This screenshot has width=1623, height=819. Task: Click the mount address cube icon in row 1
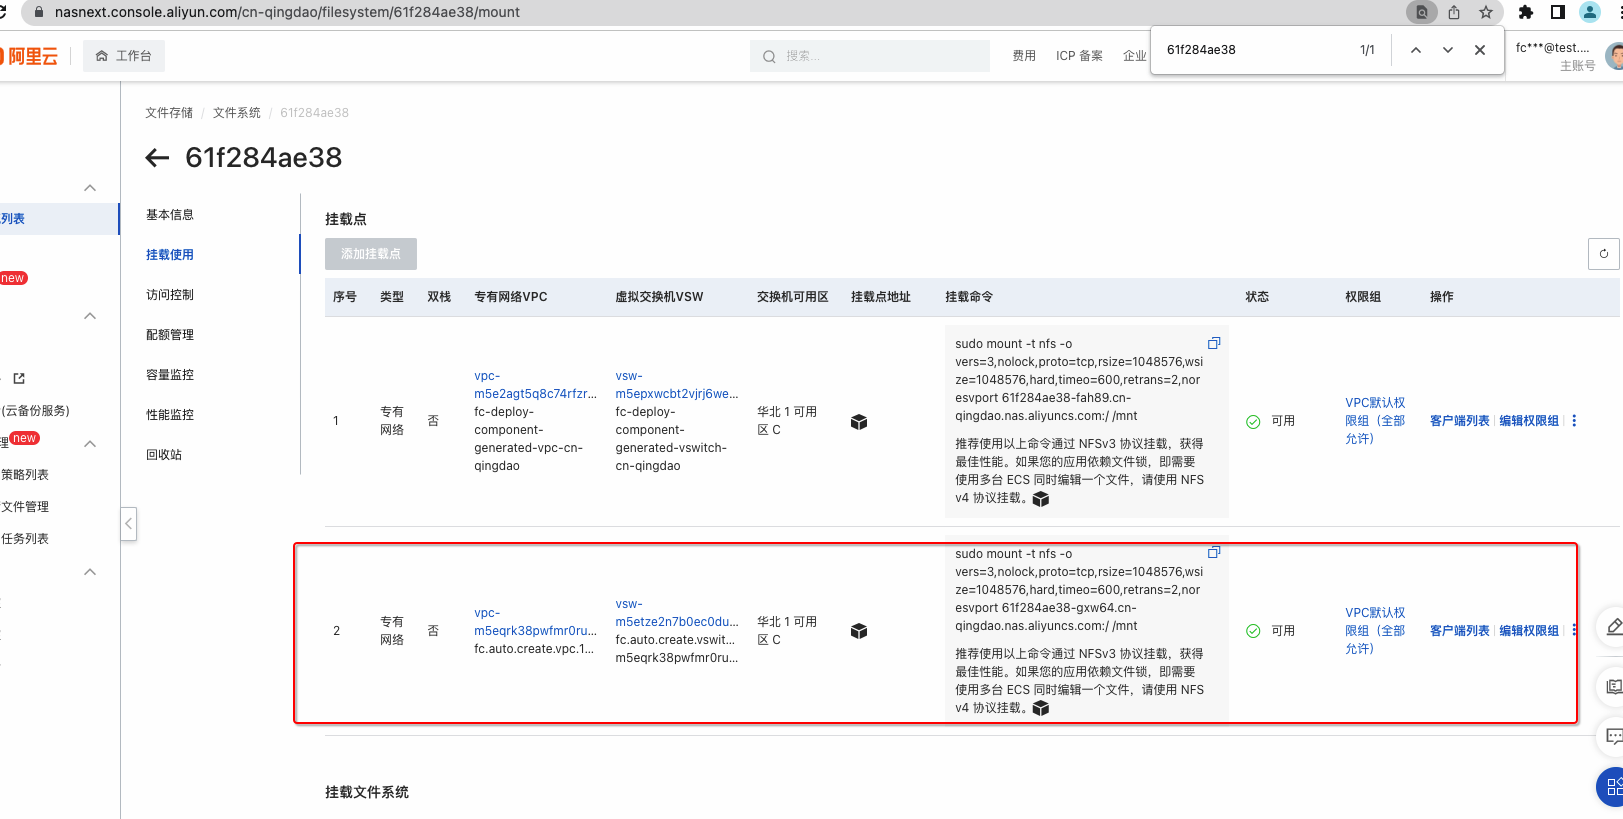tap(859, 422)
